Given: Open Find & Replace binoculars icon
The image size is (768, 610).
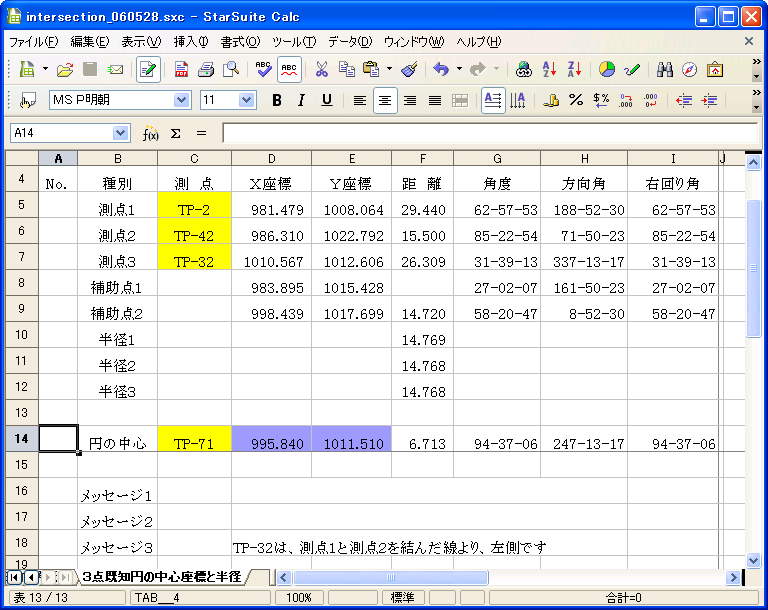Looking at the screenshot, I should tap(665, 70).
